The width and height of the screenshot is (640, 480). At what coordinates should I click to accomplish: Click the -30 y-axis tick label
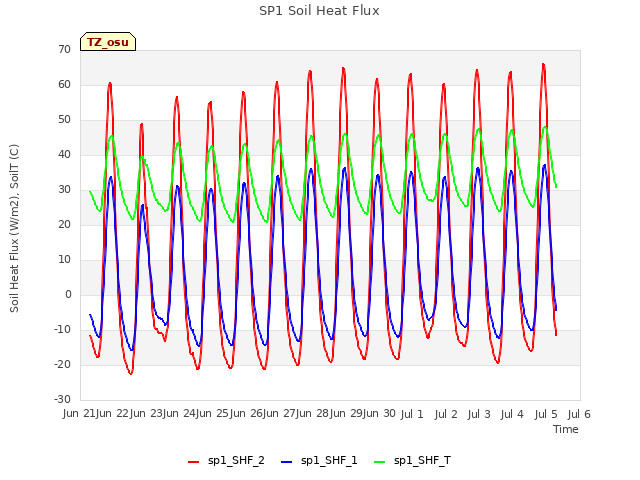coord(62,399)
